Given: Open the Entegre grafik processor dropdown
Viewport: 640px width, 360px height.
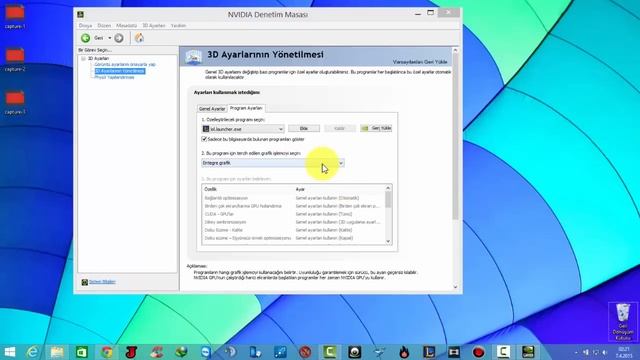Looking at the screenshot, I should (x=273, y=163).
